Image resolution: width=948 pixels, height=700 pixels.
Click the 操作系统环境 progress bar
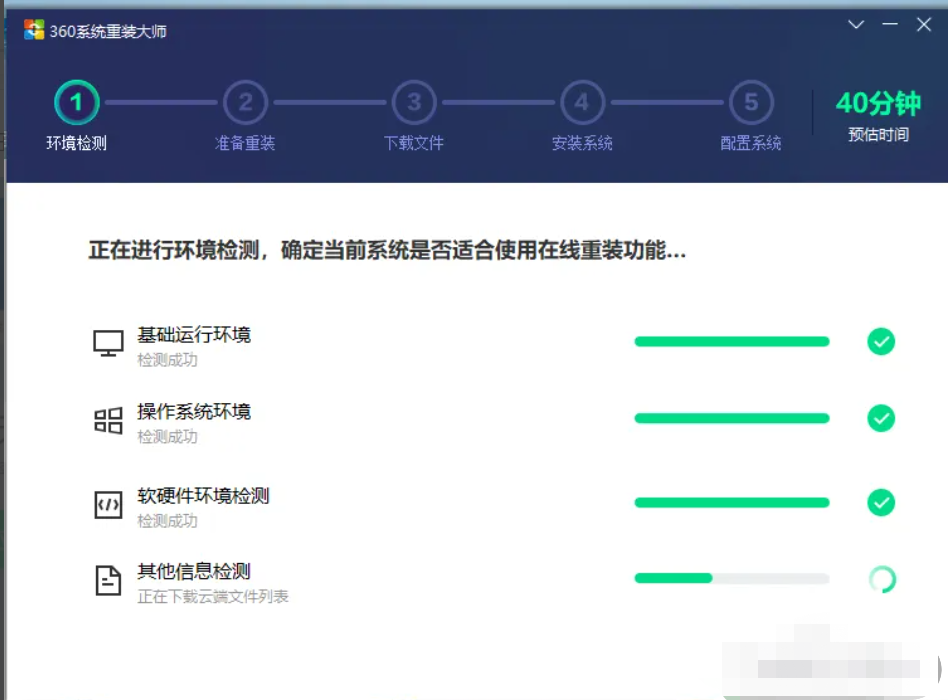point(732,418)
